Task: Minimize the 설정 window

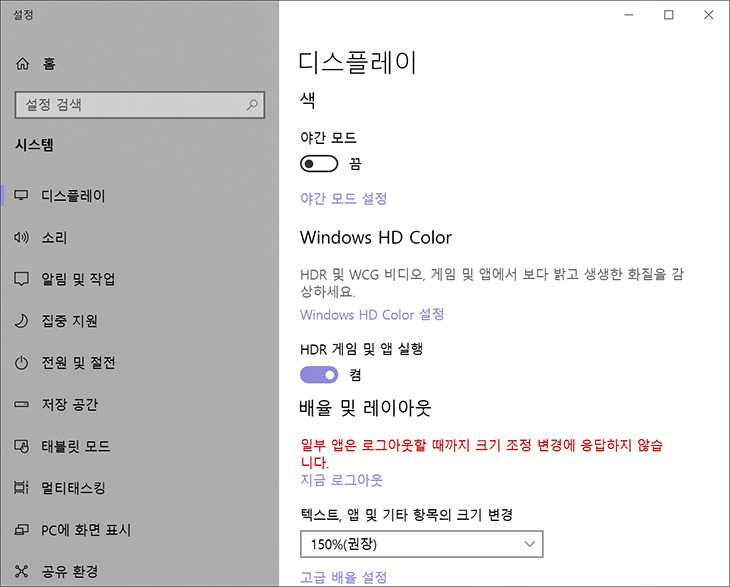Action: [x=629, y=15]
